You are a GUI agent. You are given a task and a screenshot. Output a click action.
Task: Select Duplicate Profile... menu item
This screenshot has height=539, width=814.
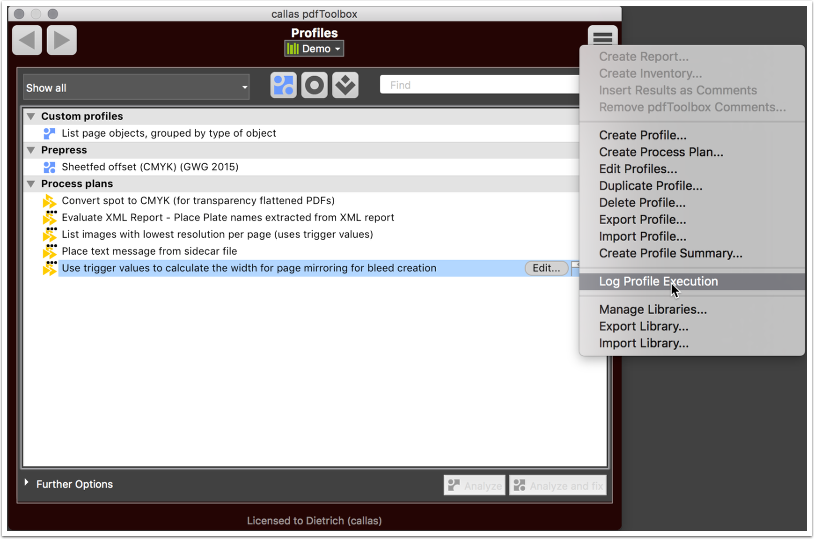point(650,186)
